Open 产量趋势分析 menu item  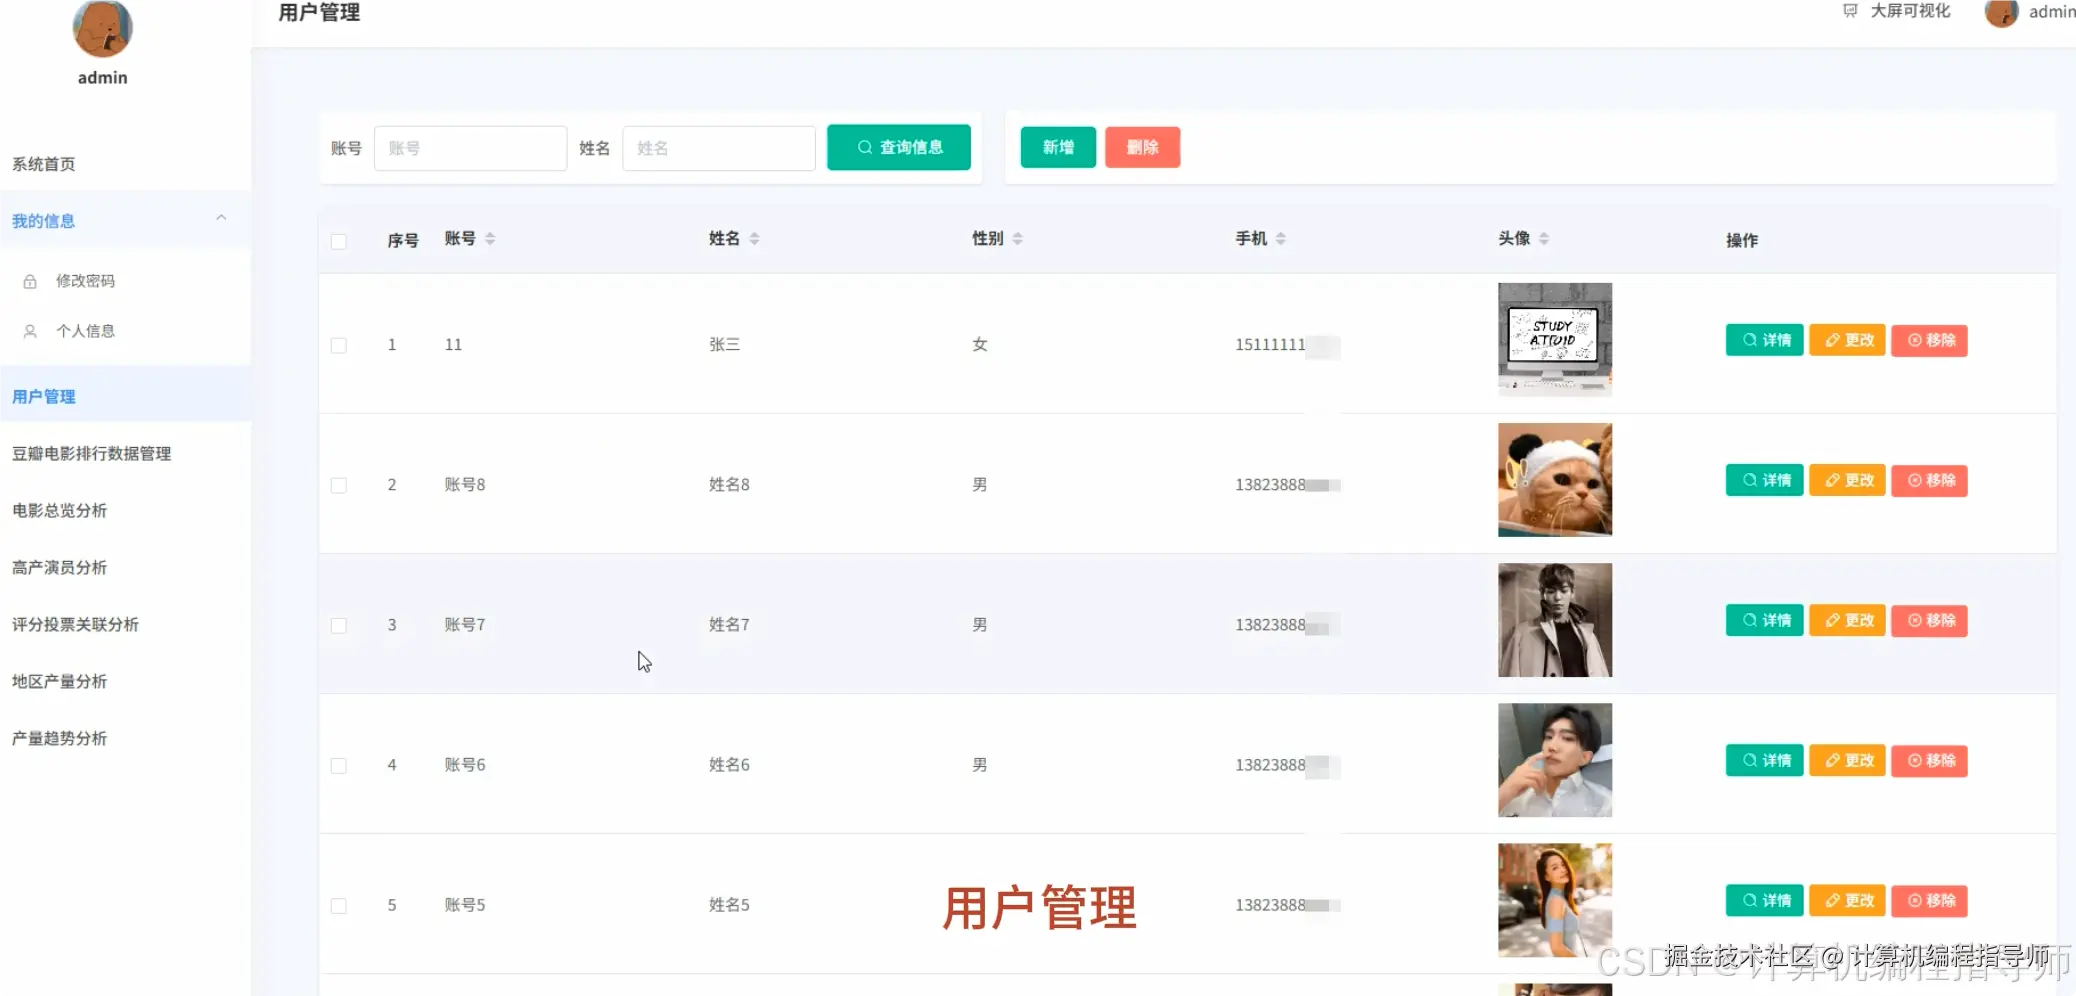click(60, 739)
